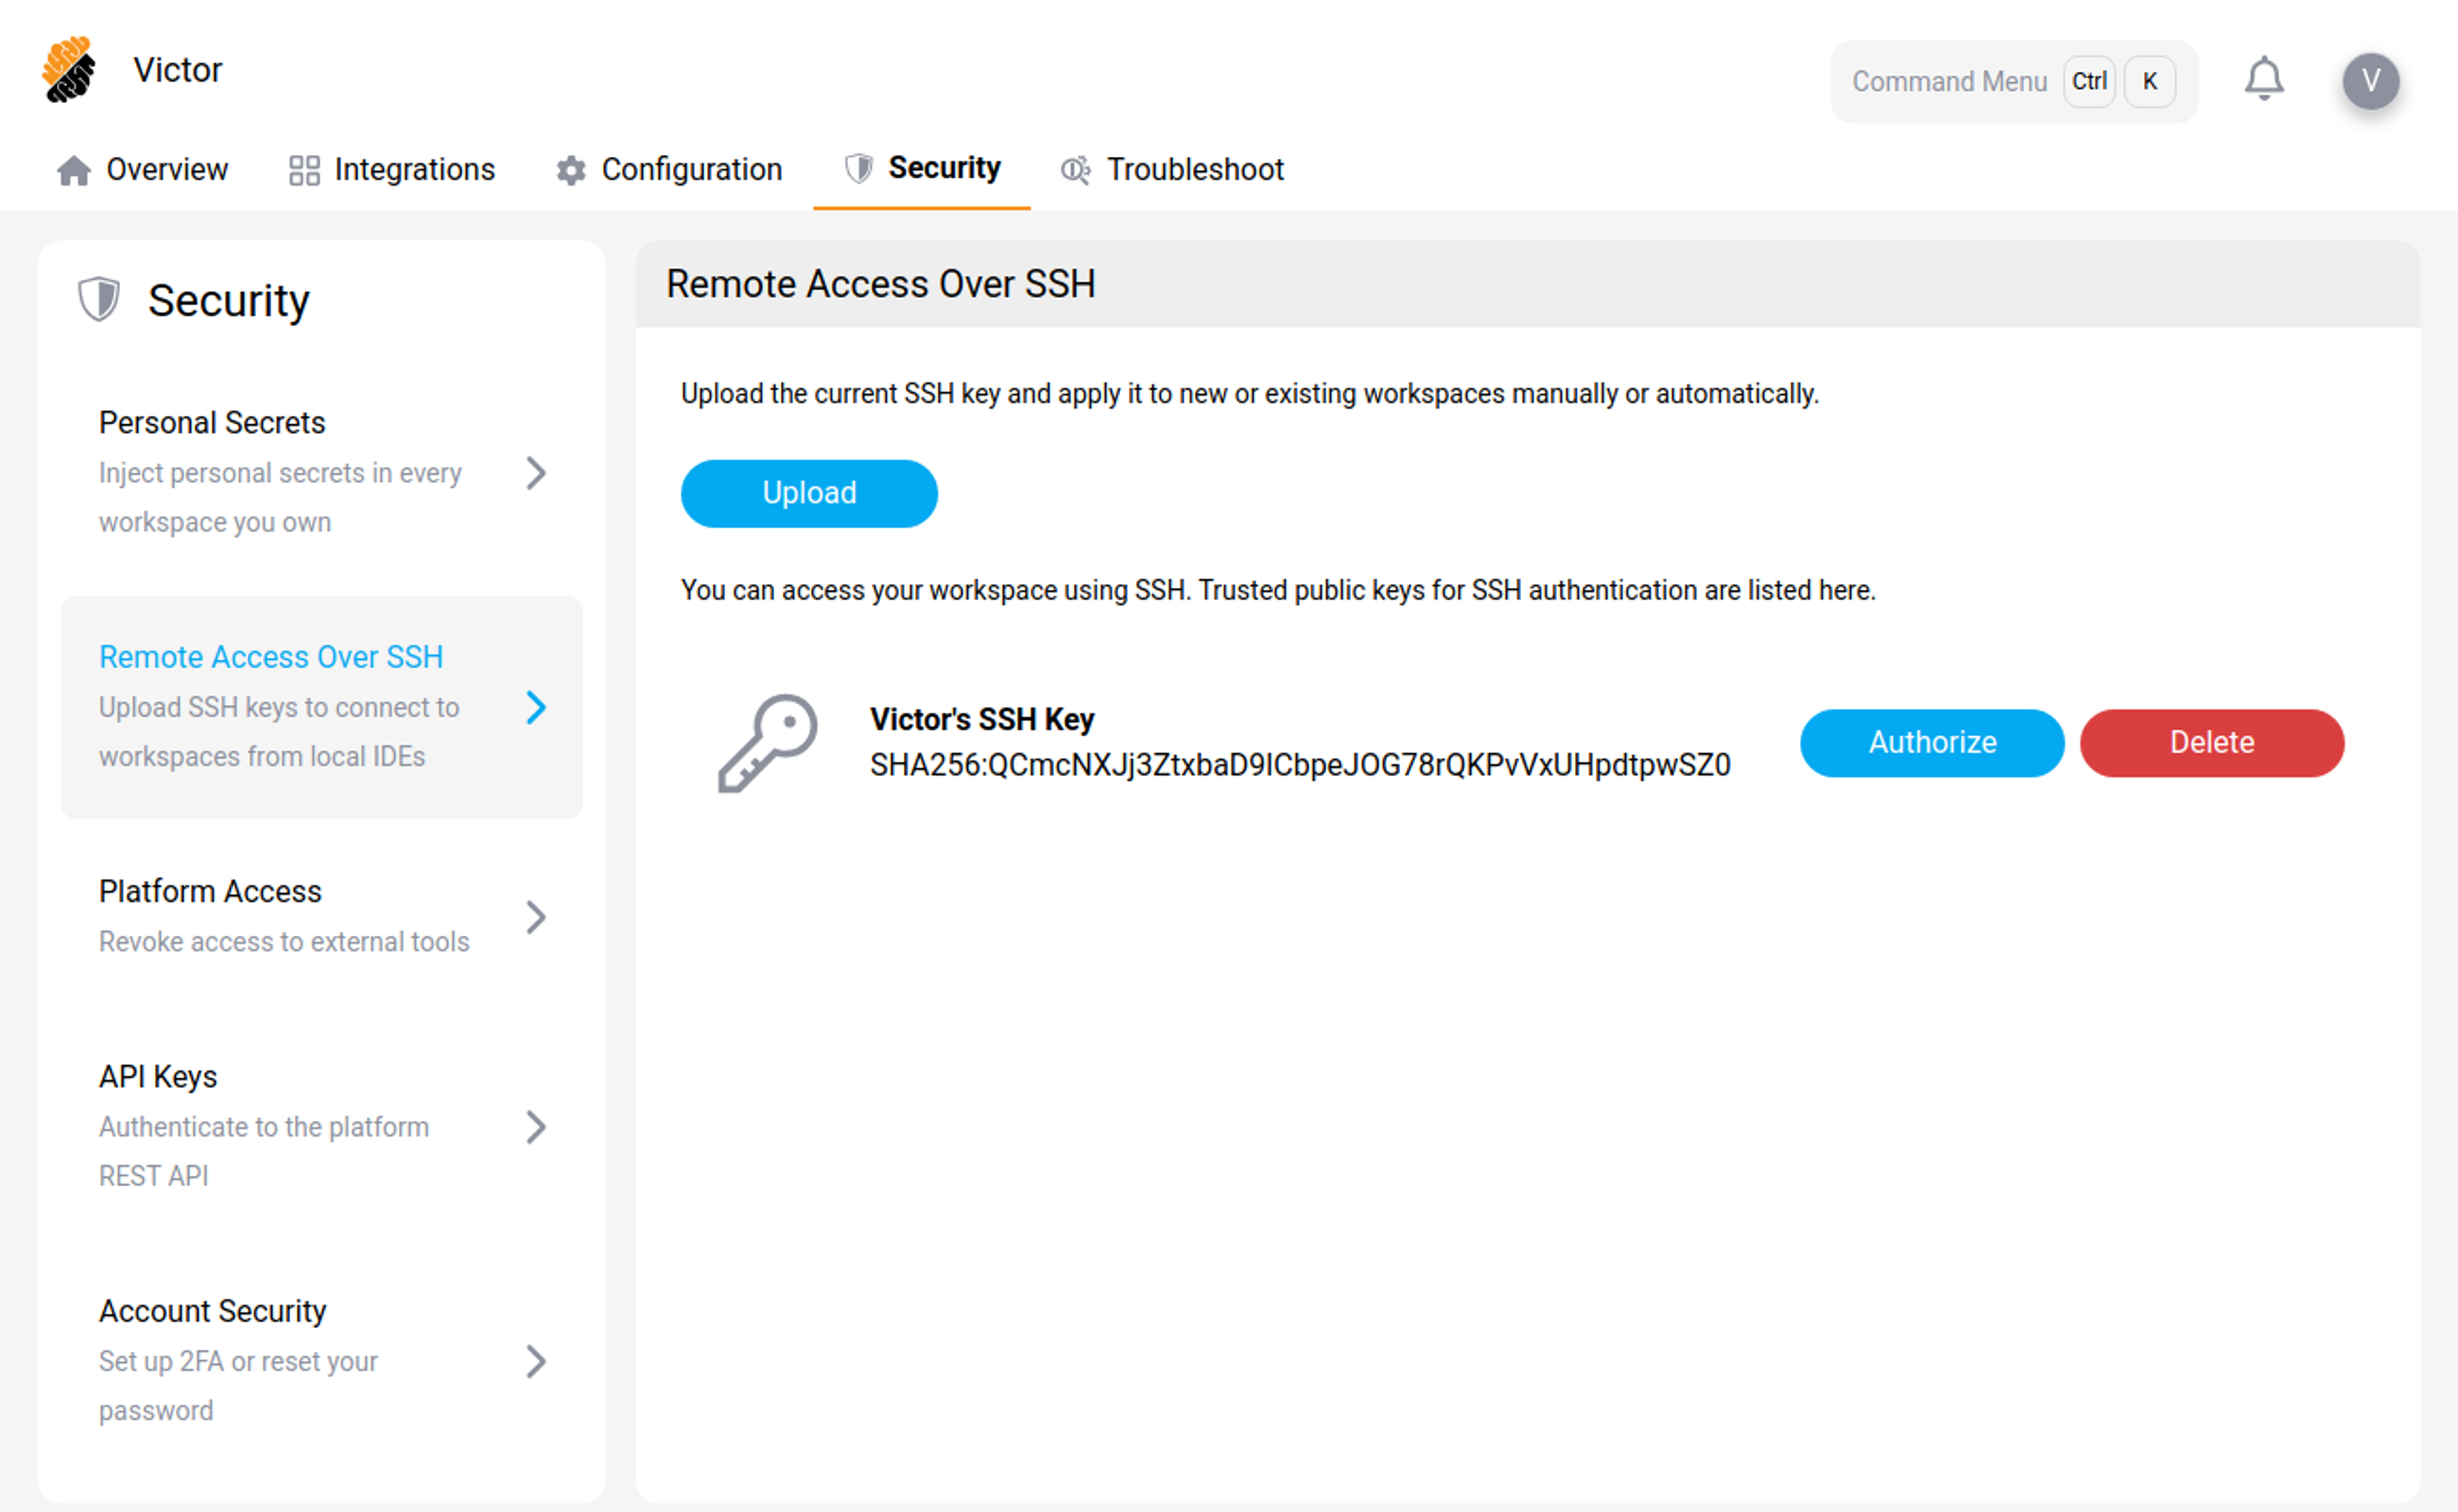
Task: Click the Configuration gear icon
Action: tap(570, 169)
